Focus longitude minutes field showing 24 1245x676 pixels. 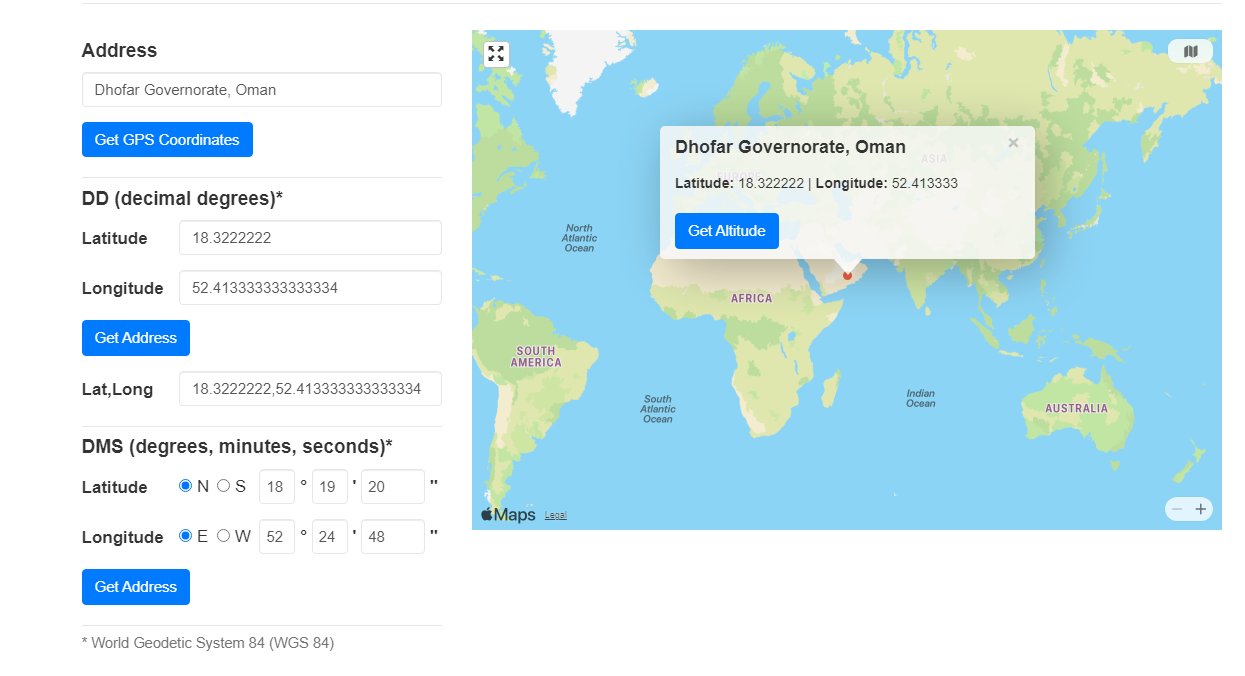tap(330, 537)
